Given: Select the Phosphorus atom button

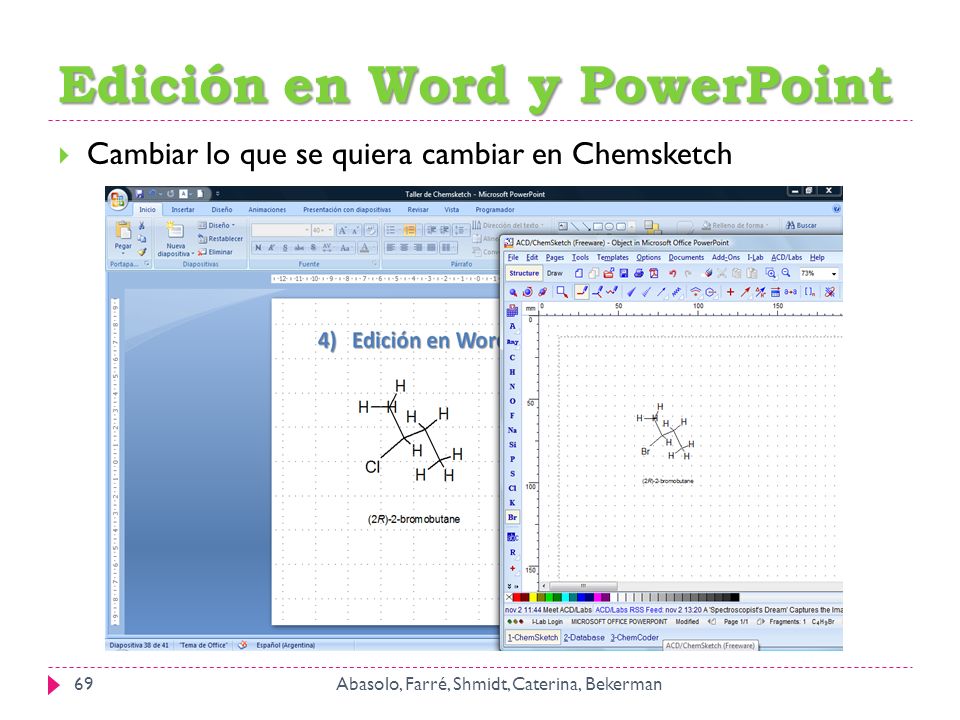Looking at the screenshot, I should [x=512, y=459].
